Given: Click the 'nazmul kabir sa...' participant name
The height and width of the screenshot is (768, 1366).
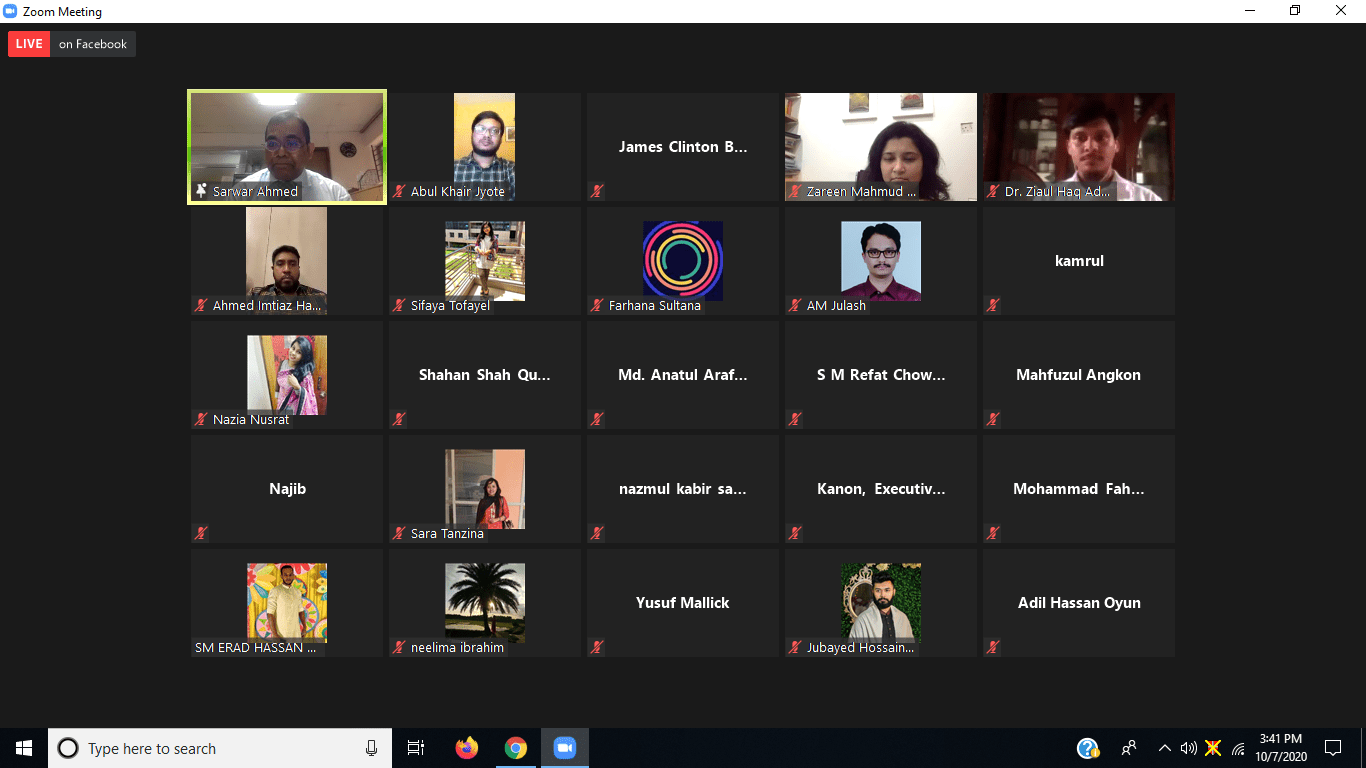Looking at the screenshot, I should pos(683,489).
